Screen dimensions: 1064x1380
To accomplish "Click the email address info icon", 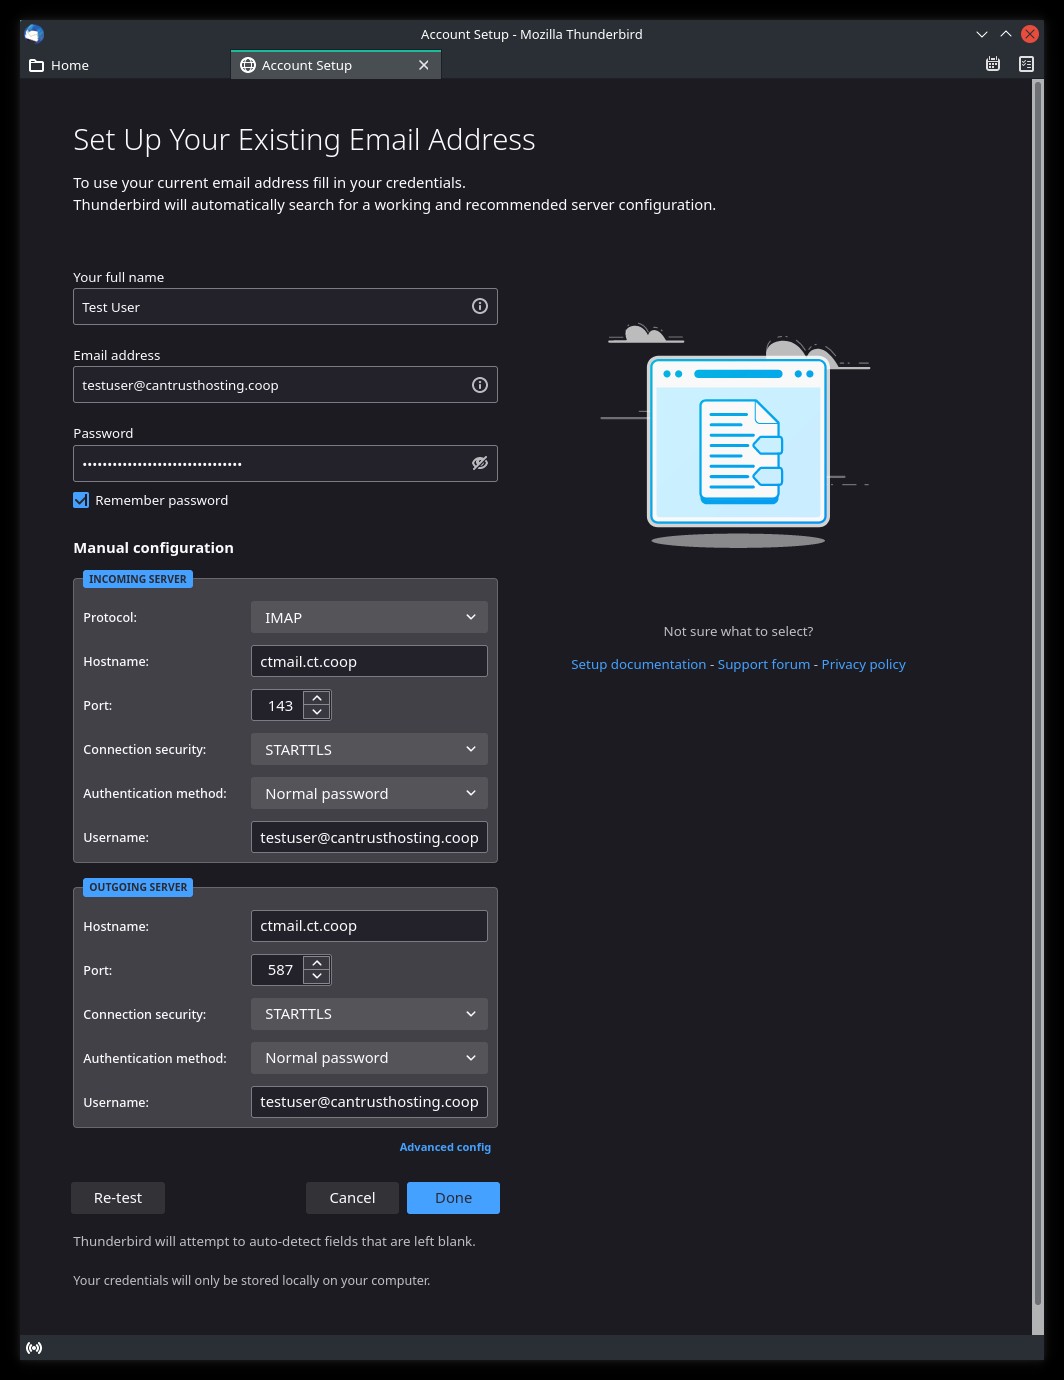I will (x=480, y=384).
